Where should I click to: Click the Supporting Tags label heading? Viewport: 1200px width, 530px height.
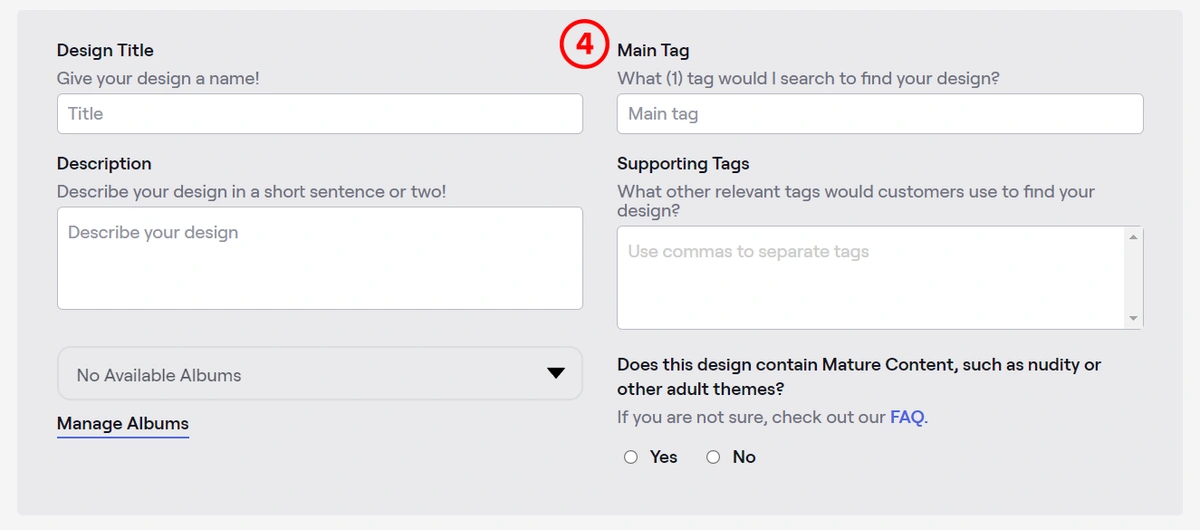(683, 164)
